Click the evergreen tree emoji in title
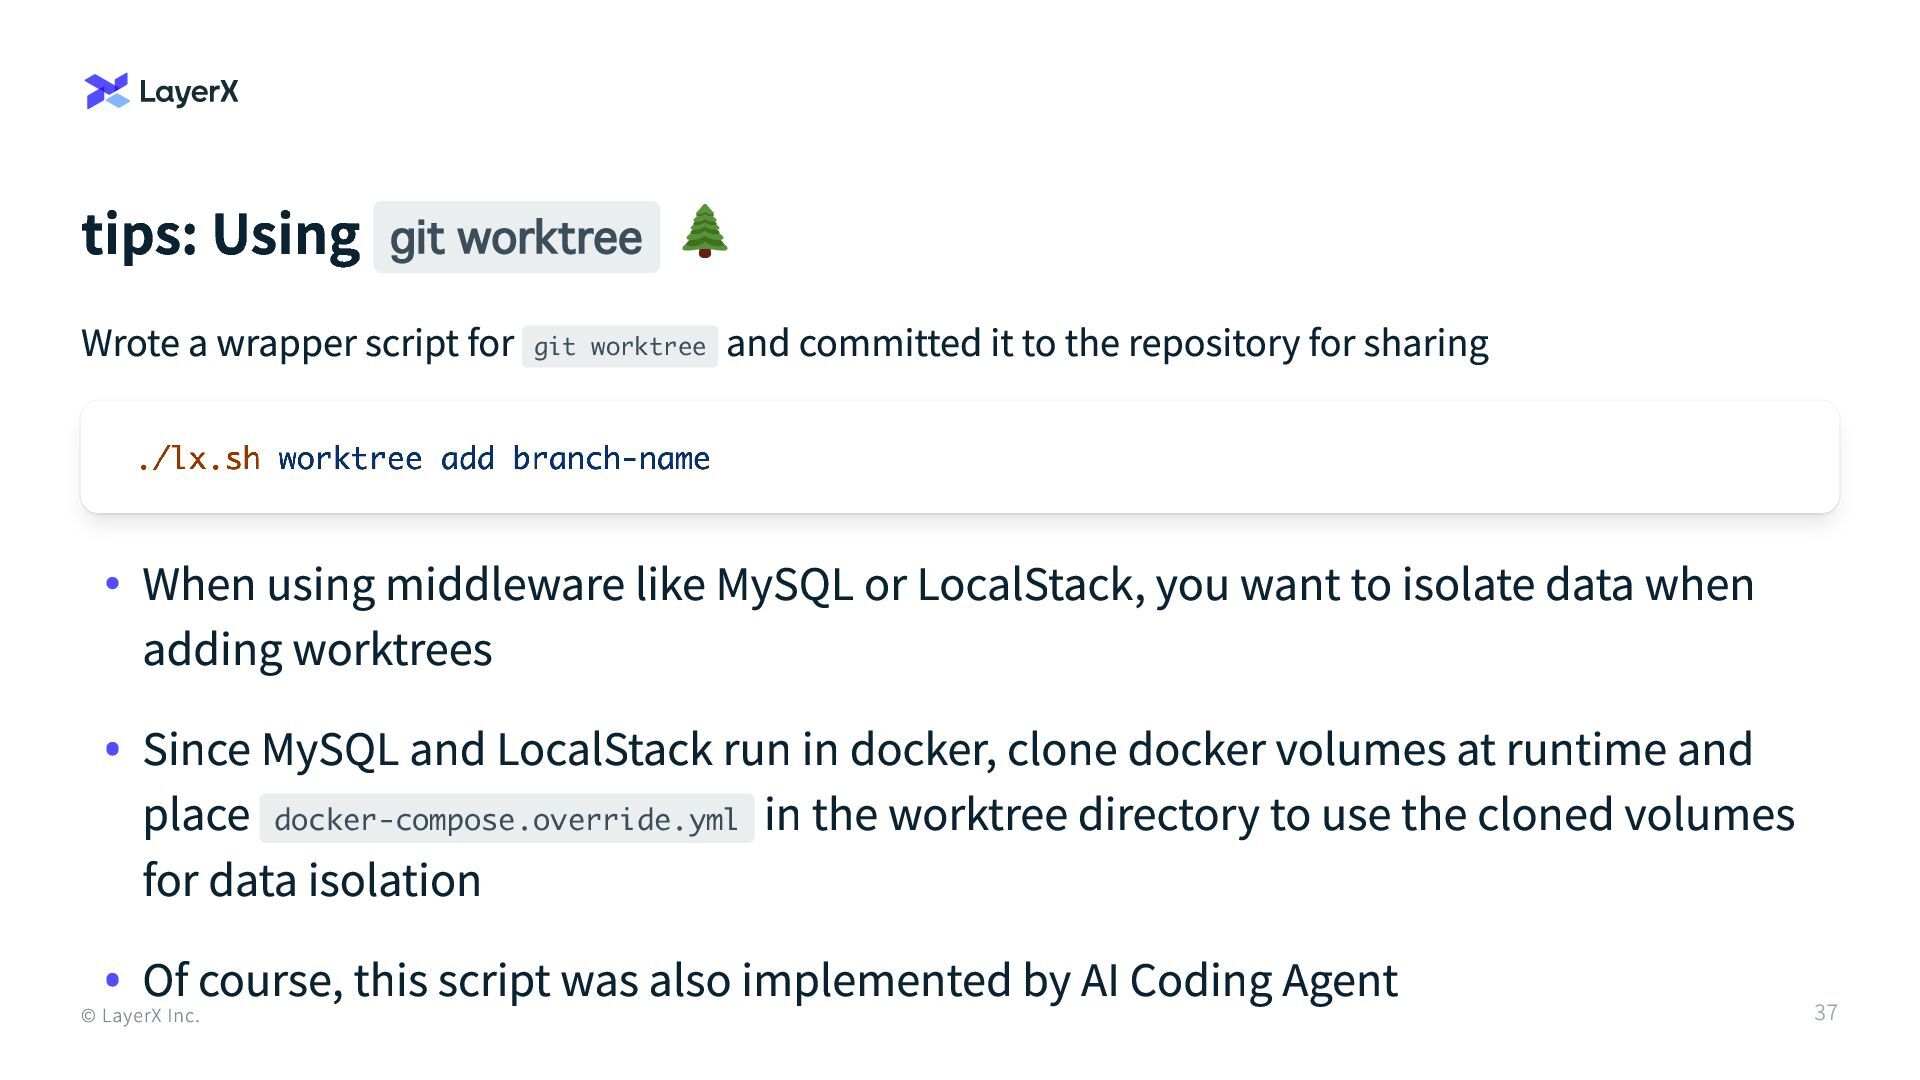 705,232
